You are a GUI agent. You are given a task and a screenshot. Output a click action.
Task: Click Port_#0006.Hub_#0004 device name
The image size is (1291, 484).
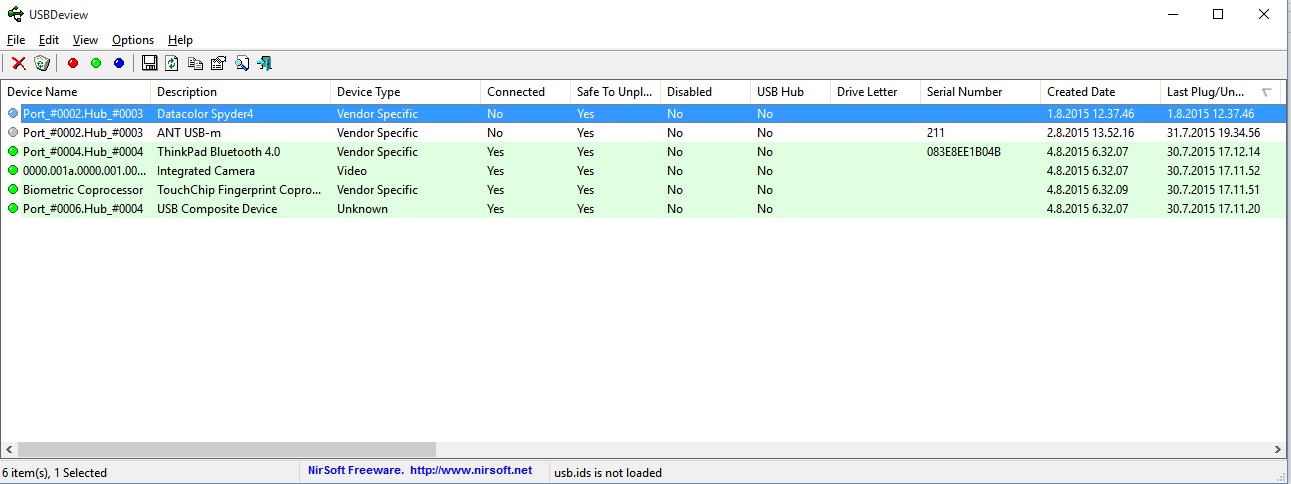point(83,209)
